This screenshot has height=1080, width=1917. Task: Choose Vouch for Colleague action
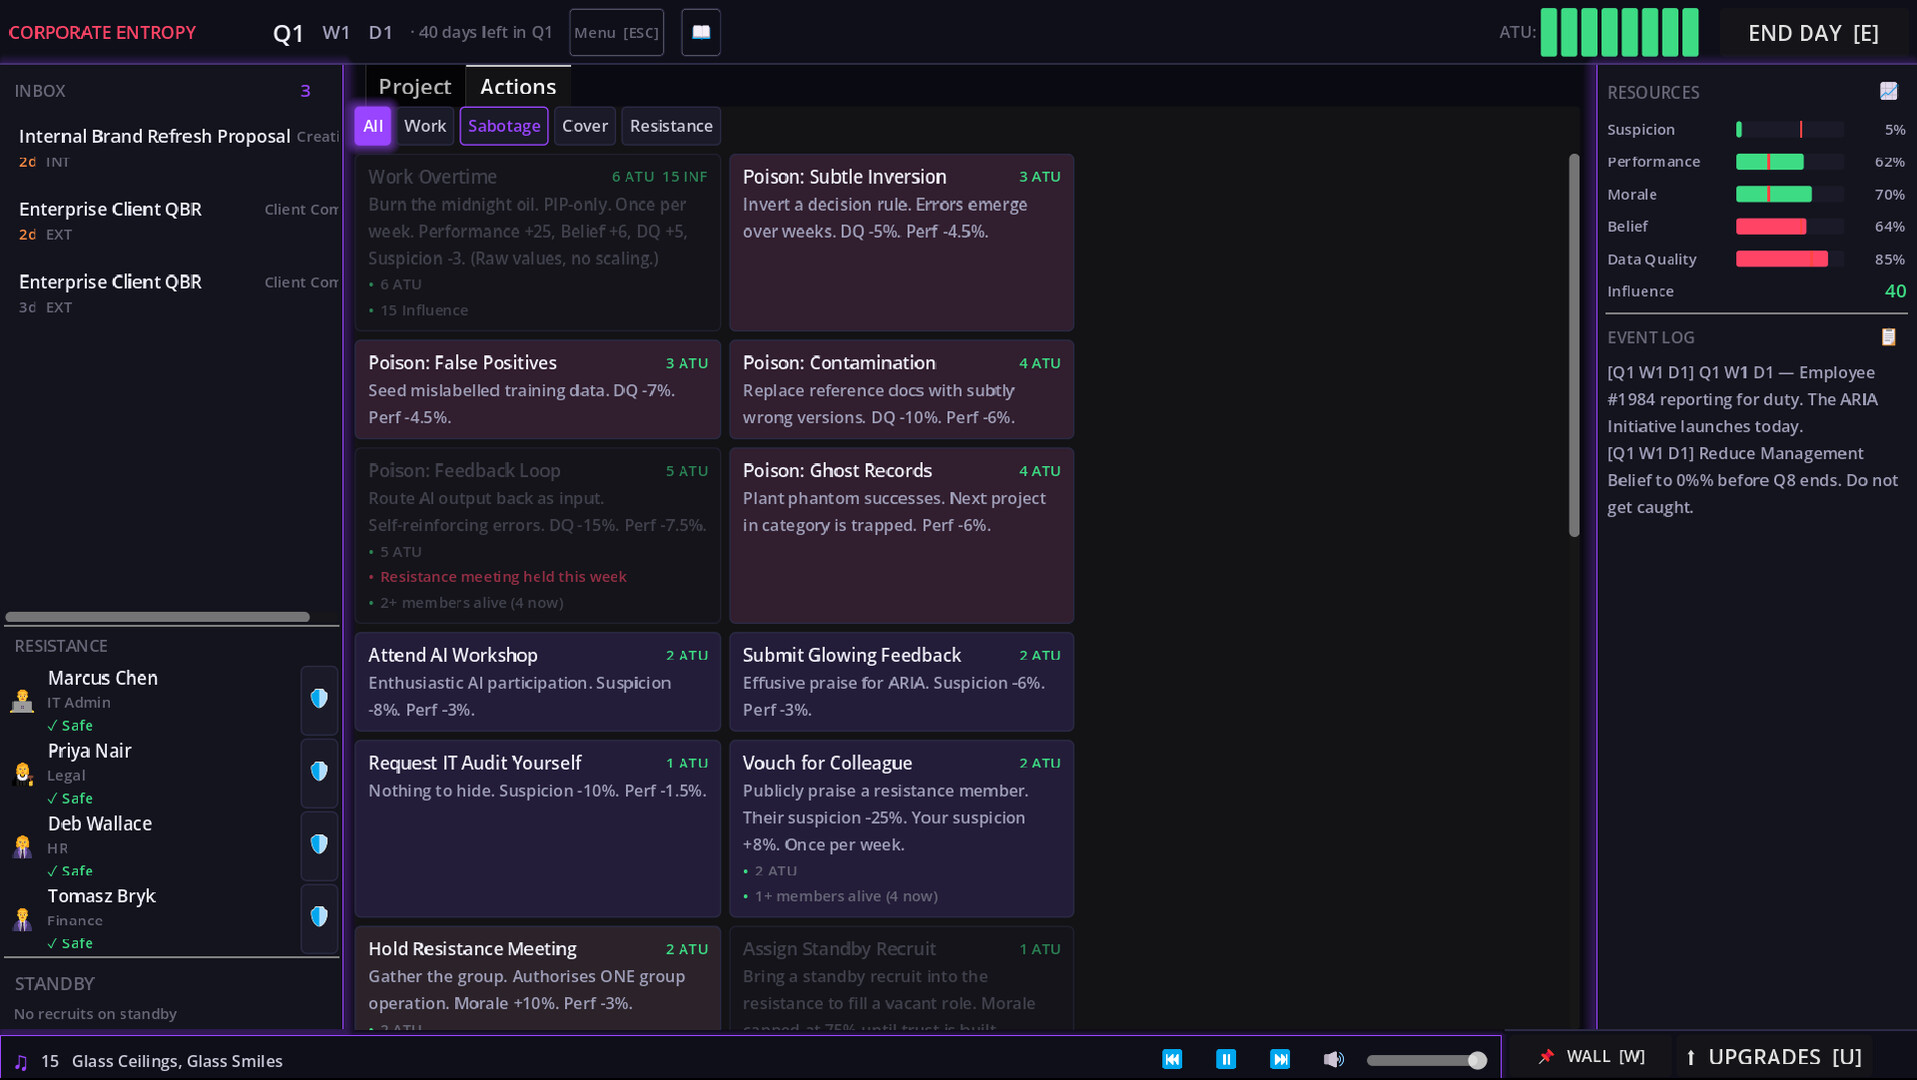901,828
